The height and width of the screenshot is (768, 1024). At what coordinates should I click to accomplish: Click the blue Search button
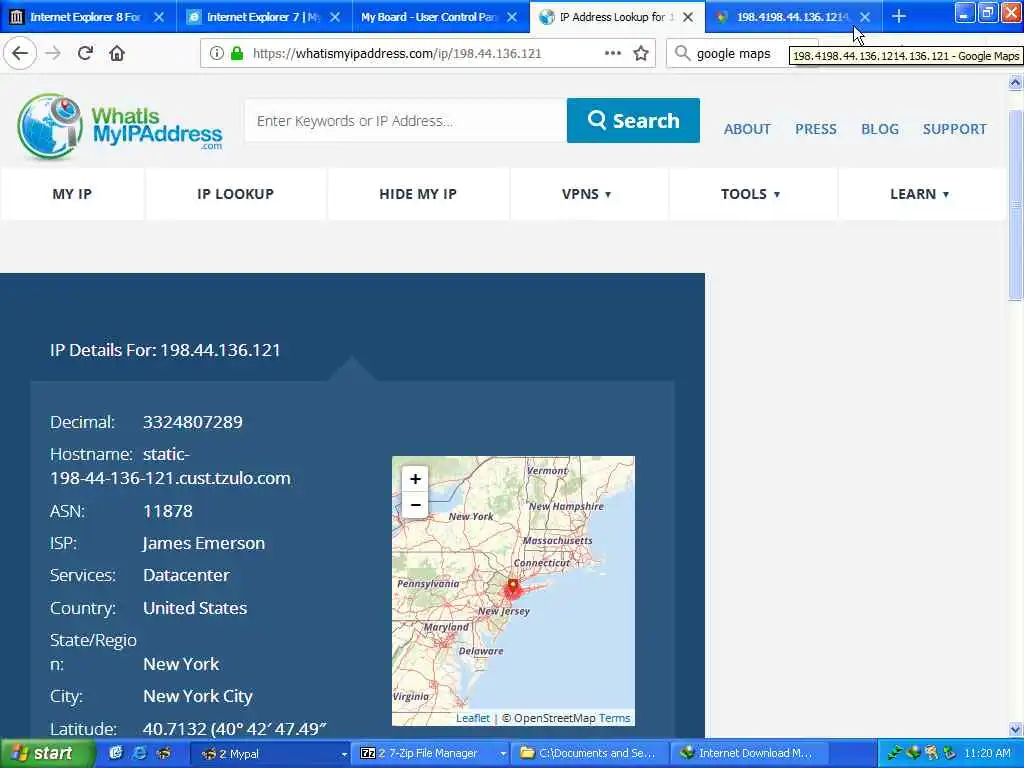coord(633,120)
